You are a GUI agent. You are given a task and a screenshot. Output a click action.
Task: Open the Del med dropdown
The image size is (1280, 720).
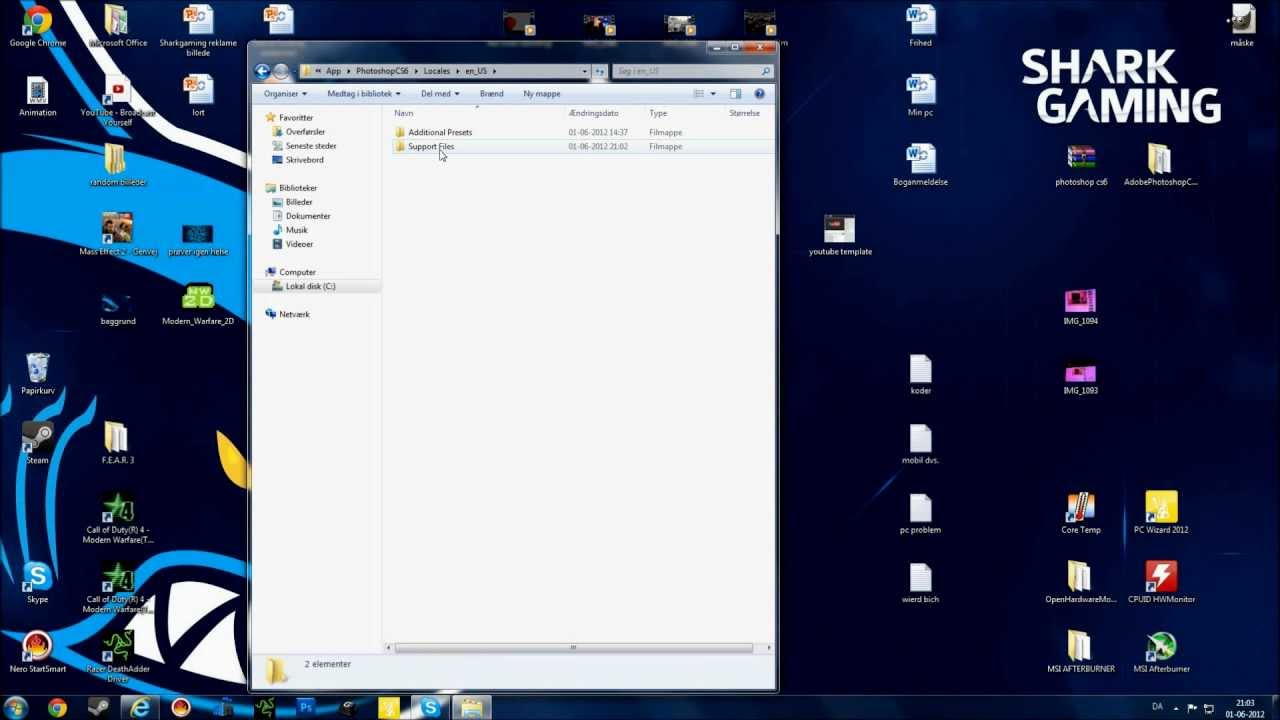(x=440, y=94)
